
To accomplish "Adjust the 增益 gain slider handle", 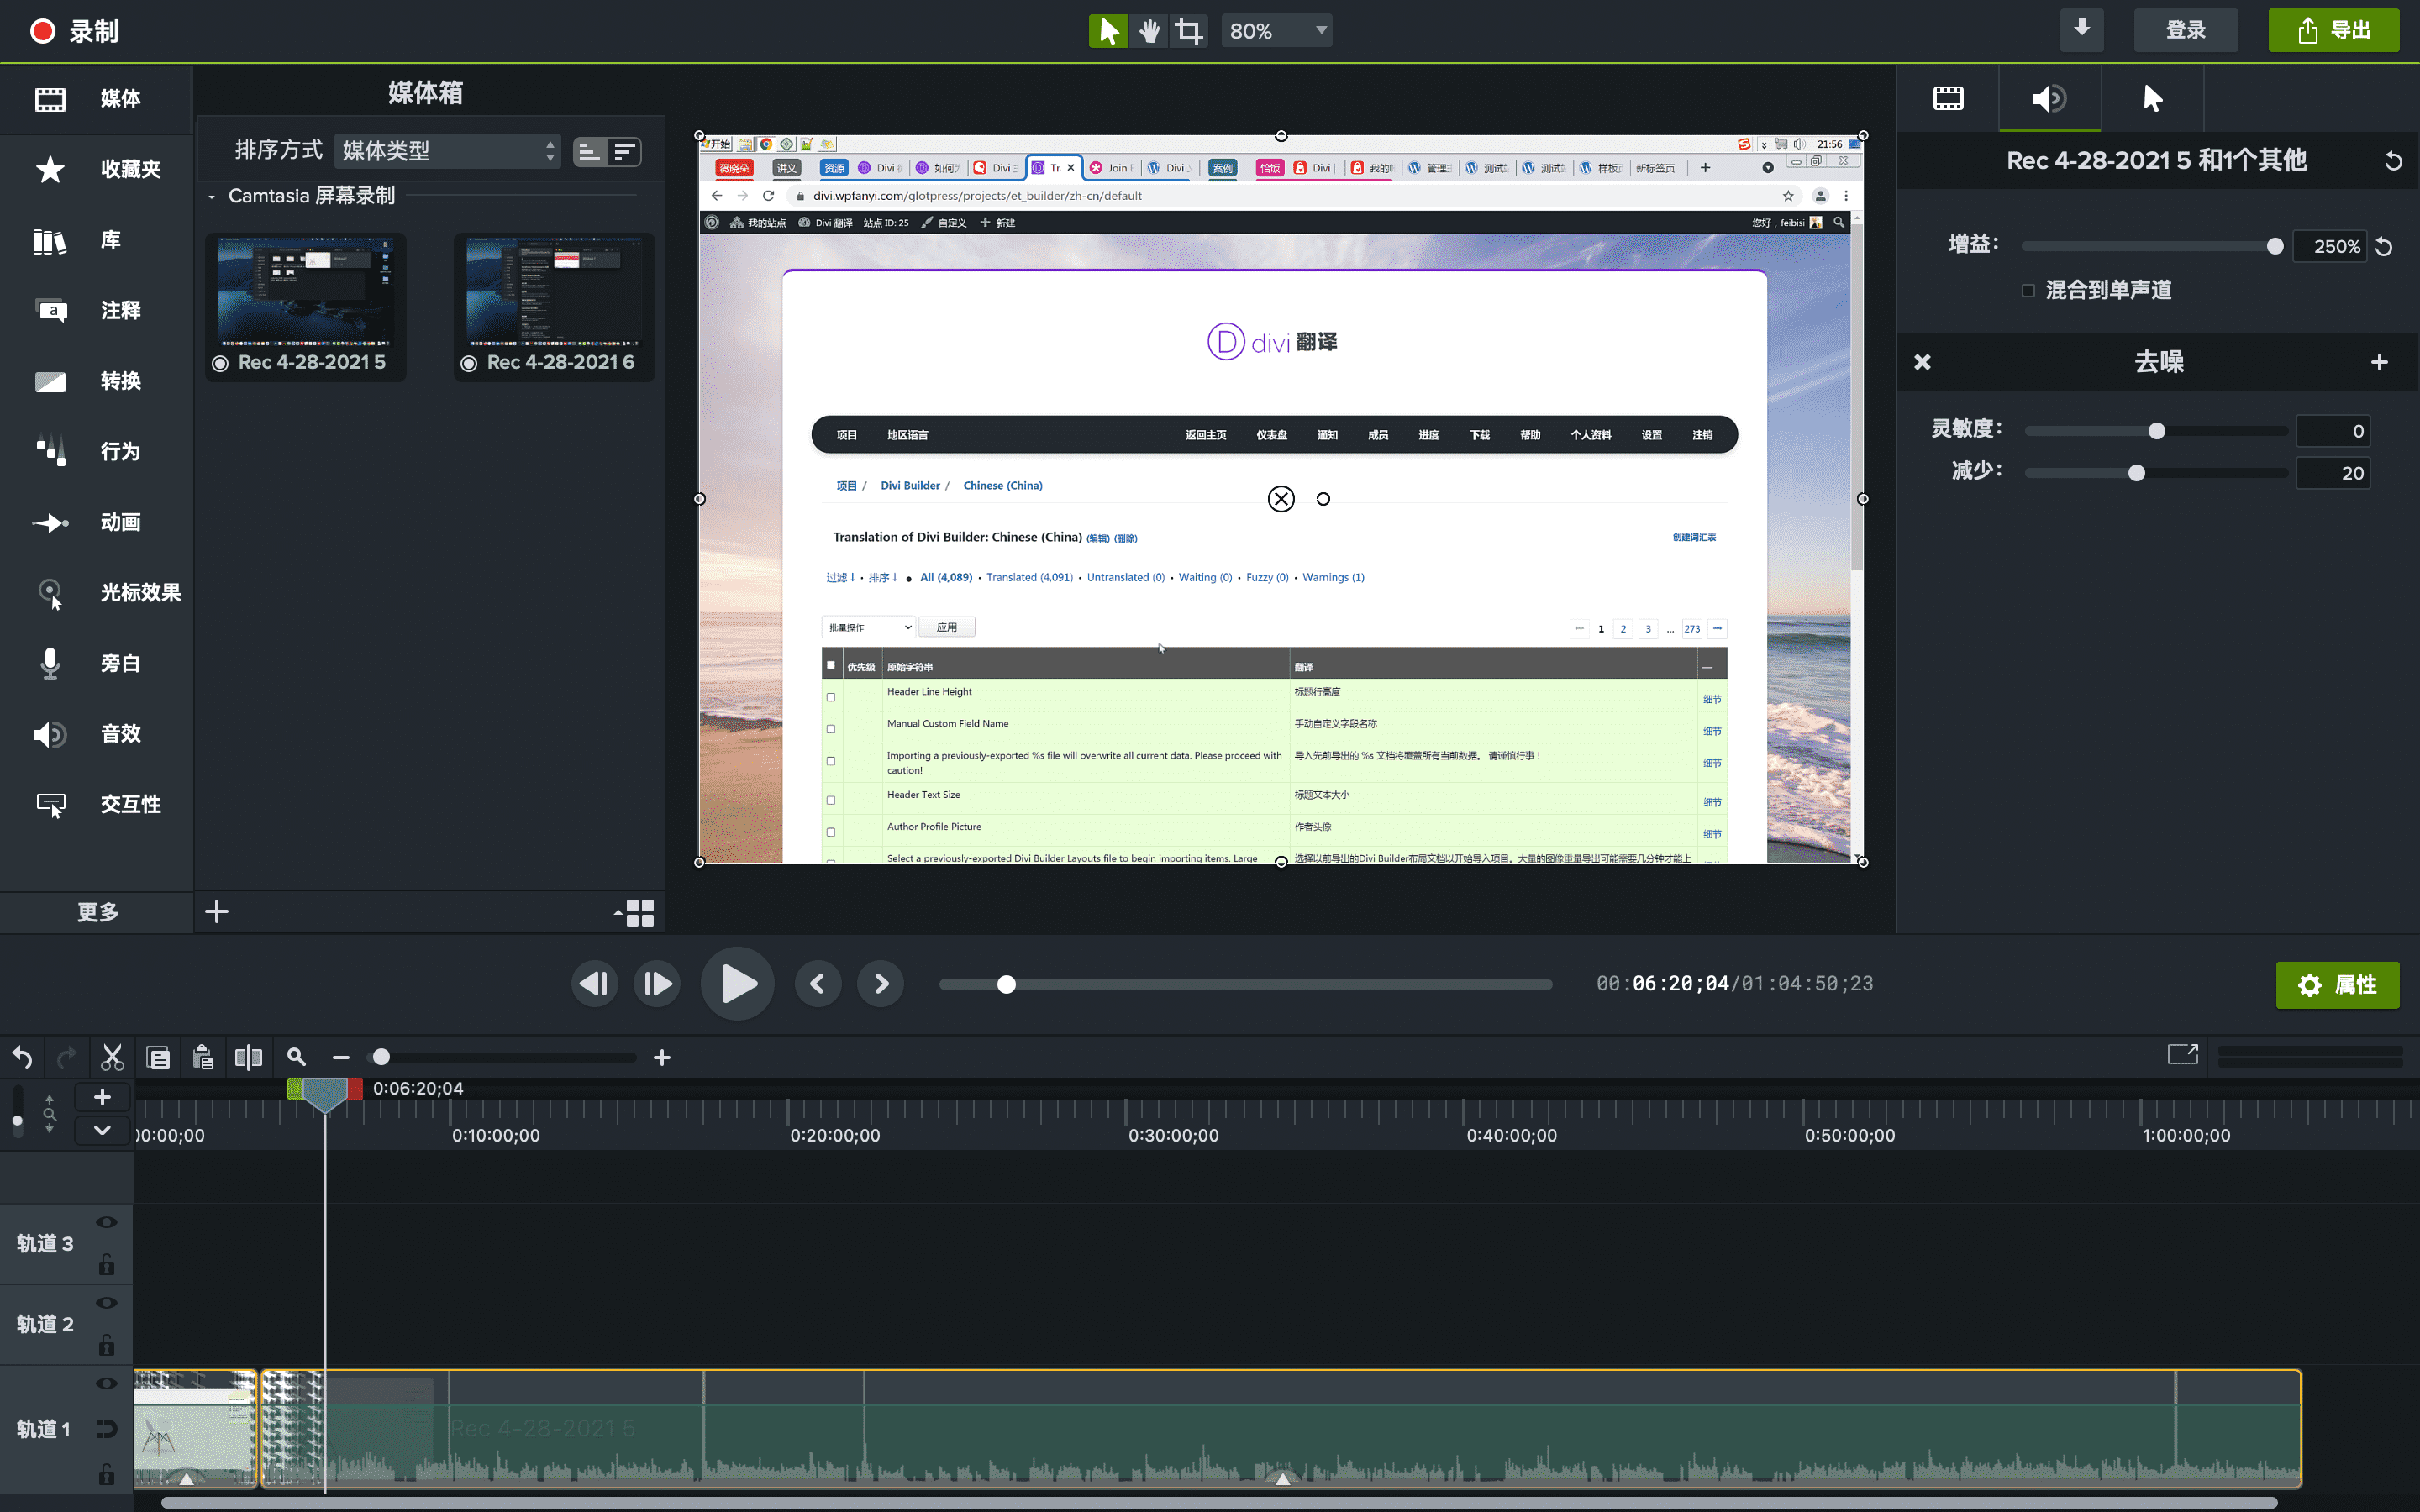I will [x=2275, y=246].
